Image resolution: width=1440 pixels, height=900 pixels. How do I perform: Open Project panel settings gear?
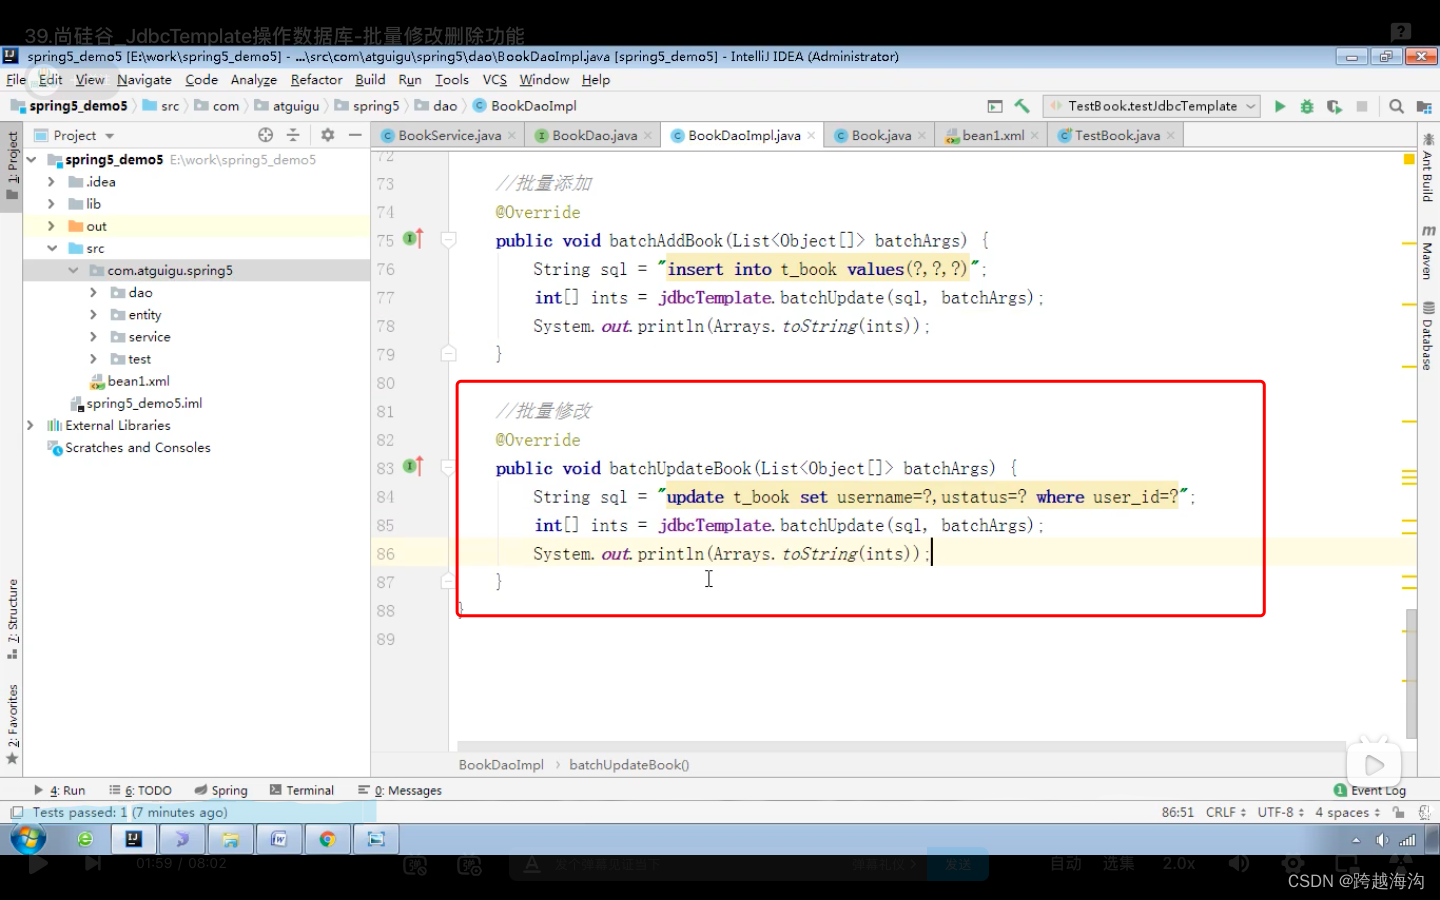coord(327,135)
